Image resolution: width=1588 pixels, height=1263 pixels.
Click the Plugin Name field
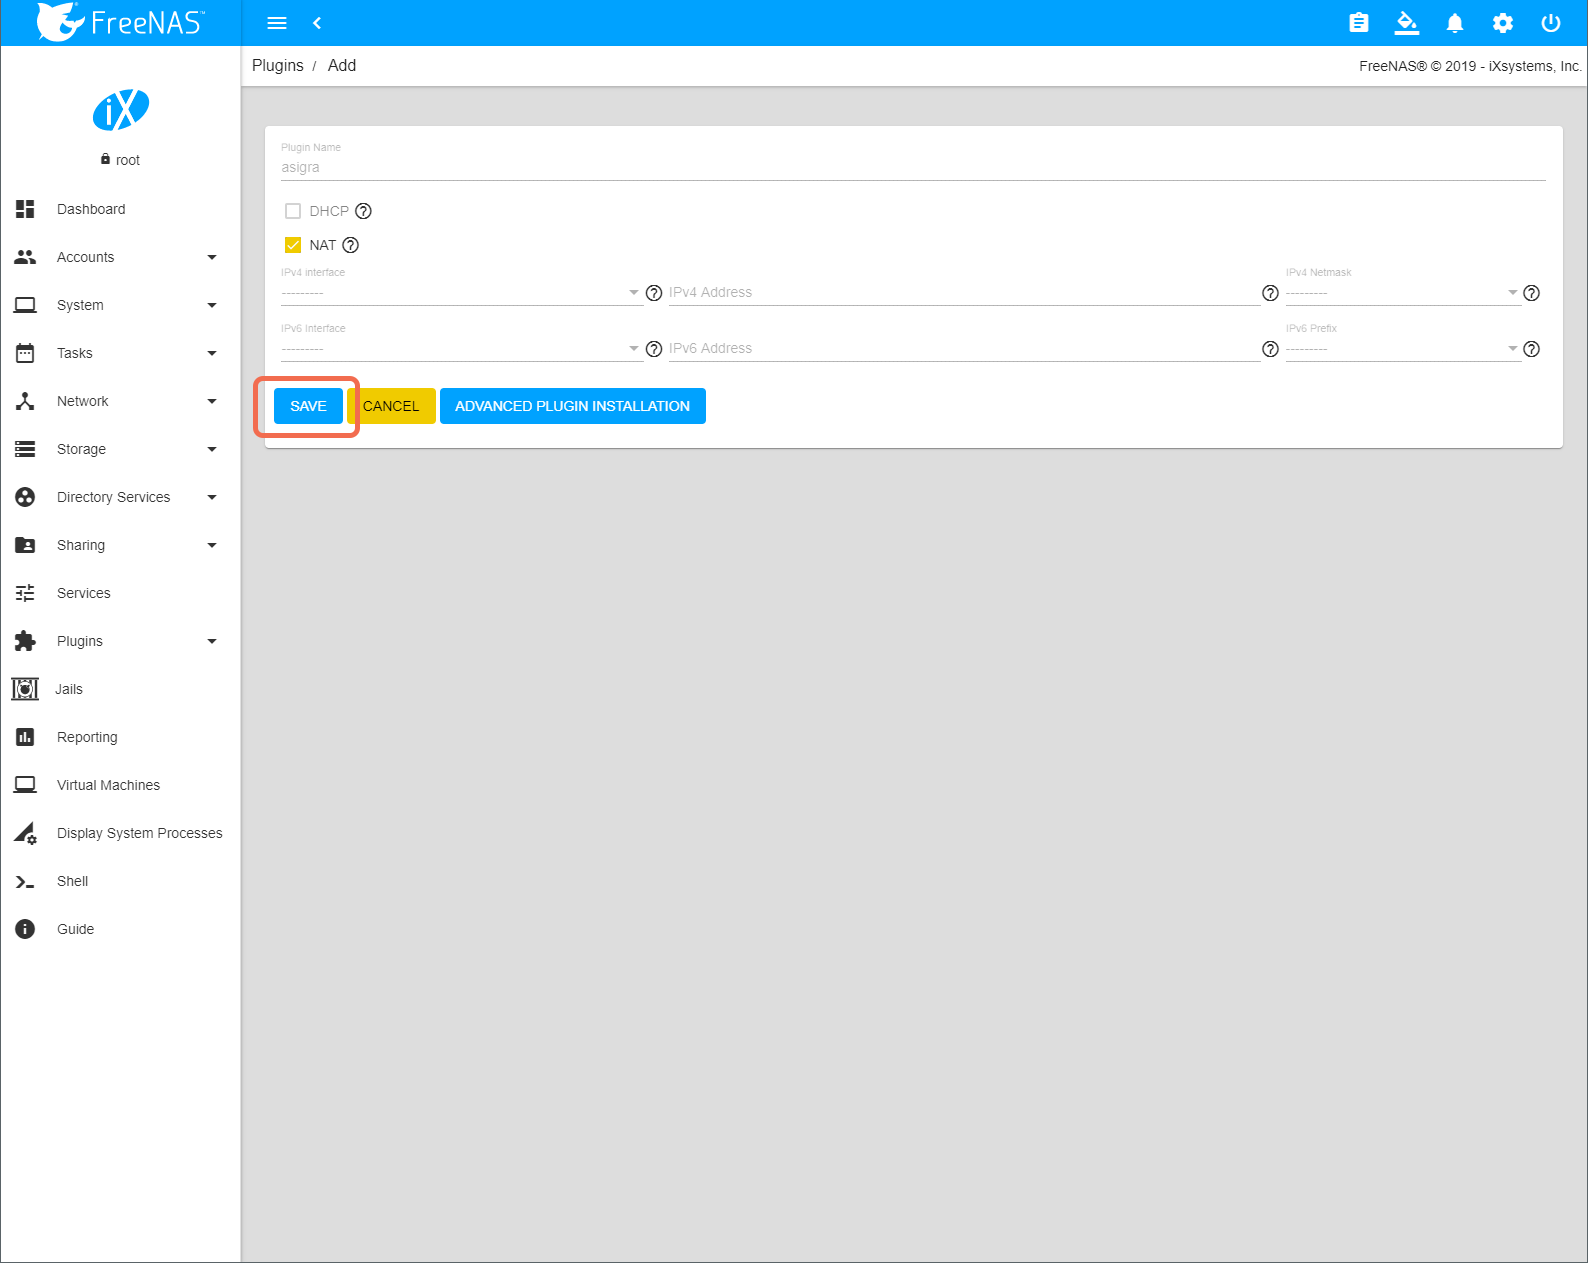913,167
